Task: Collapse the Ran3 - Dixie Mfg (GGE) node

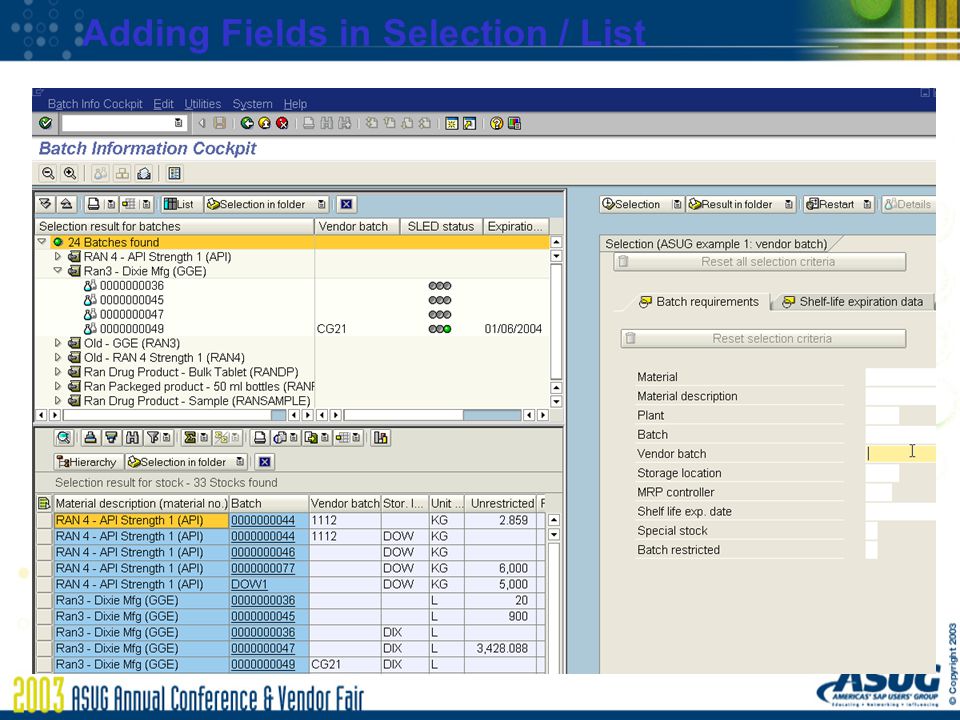Action: click(58, 271)
